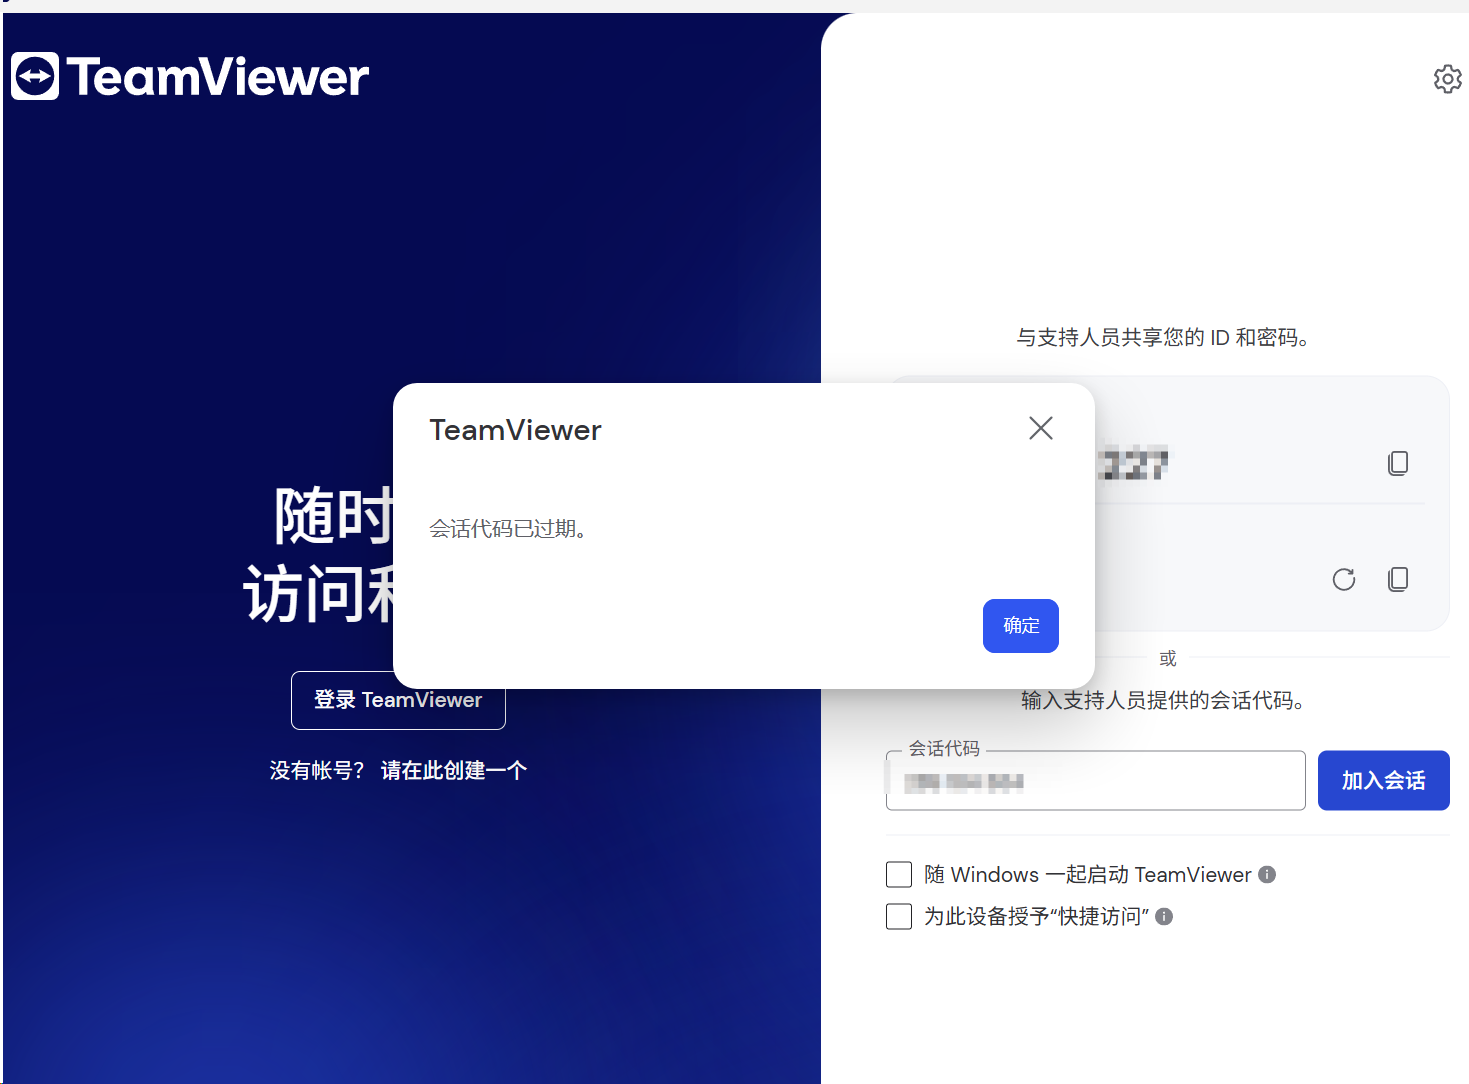Open settings with the gear icon
This screenshot has width=1469, height=1084.
click(1447, 79)
